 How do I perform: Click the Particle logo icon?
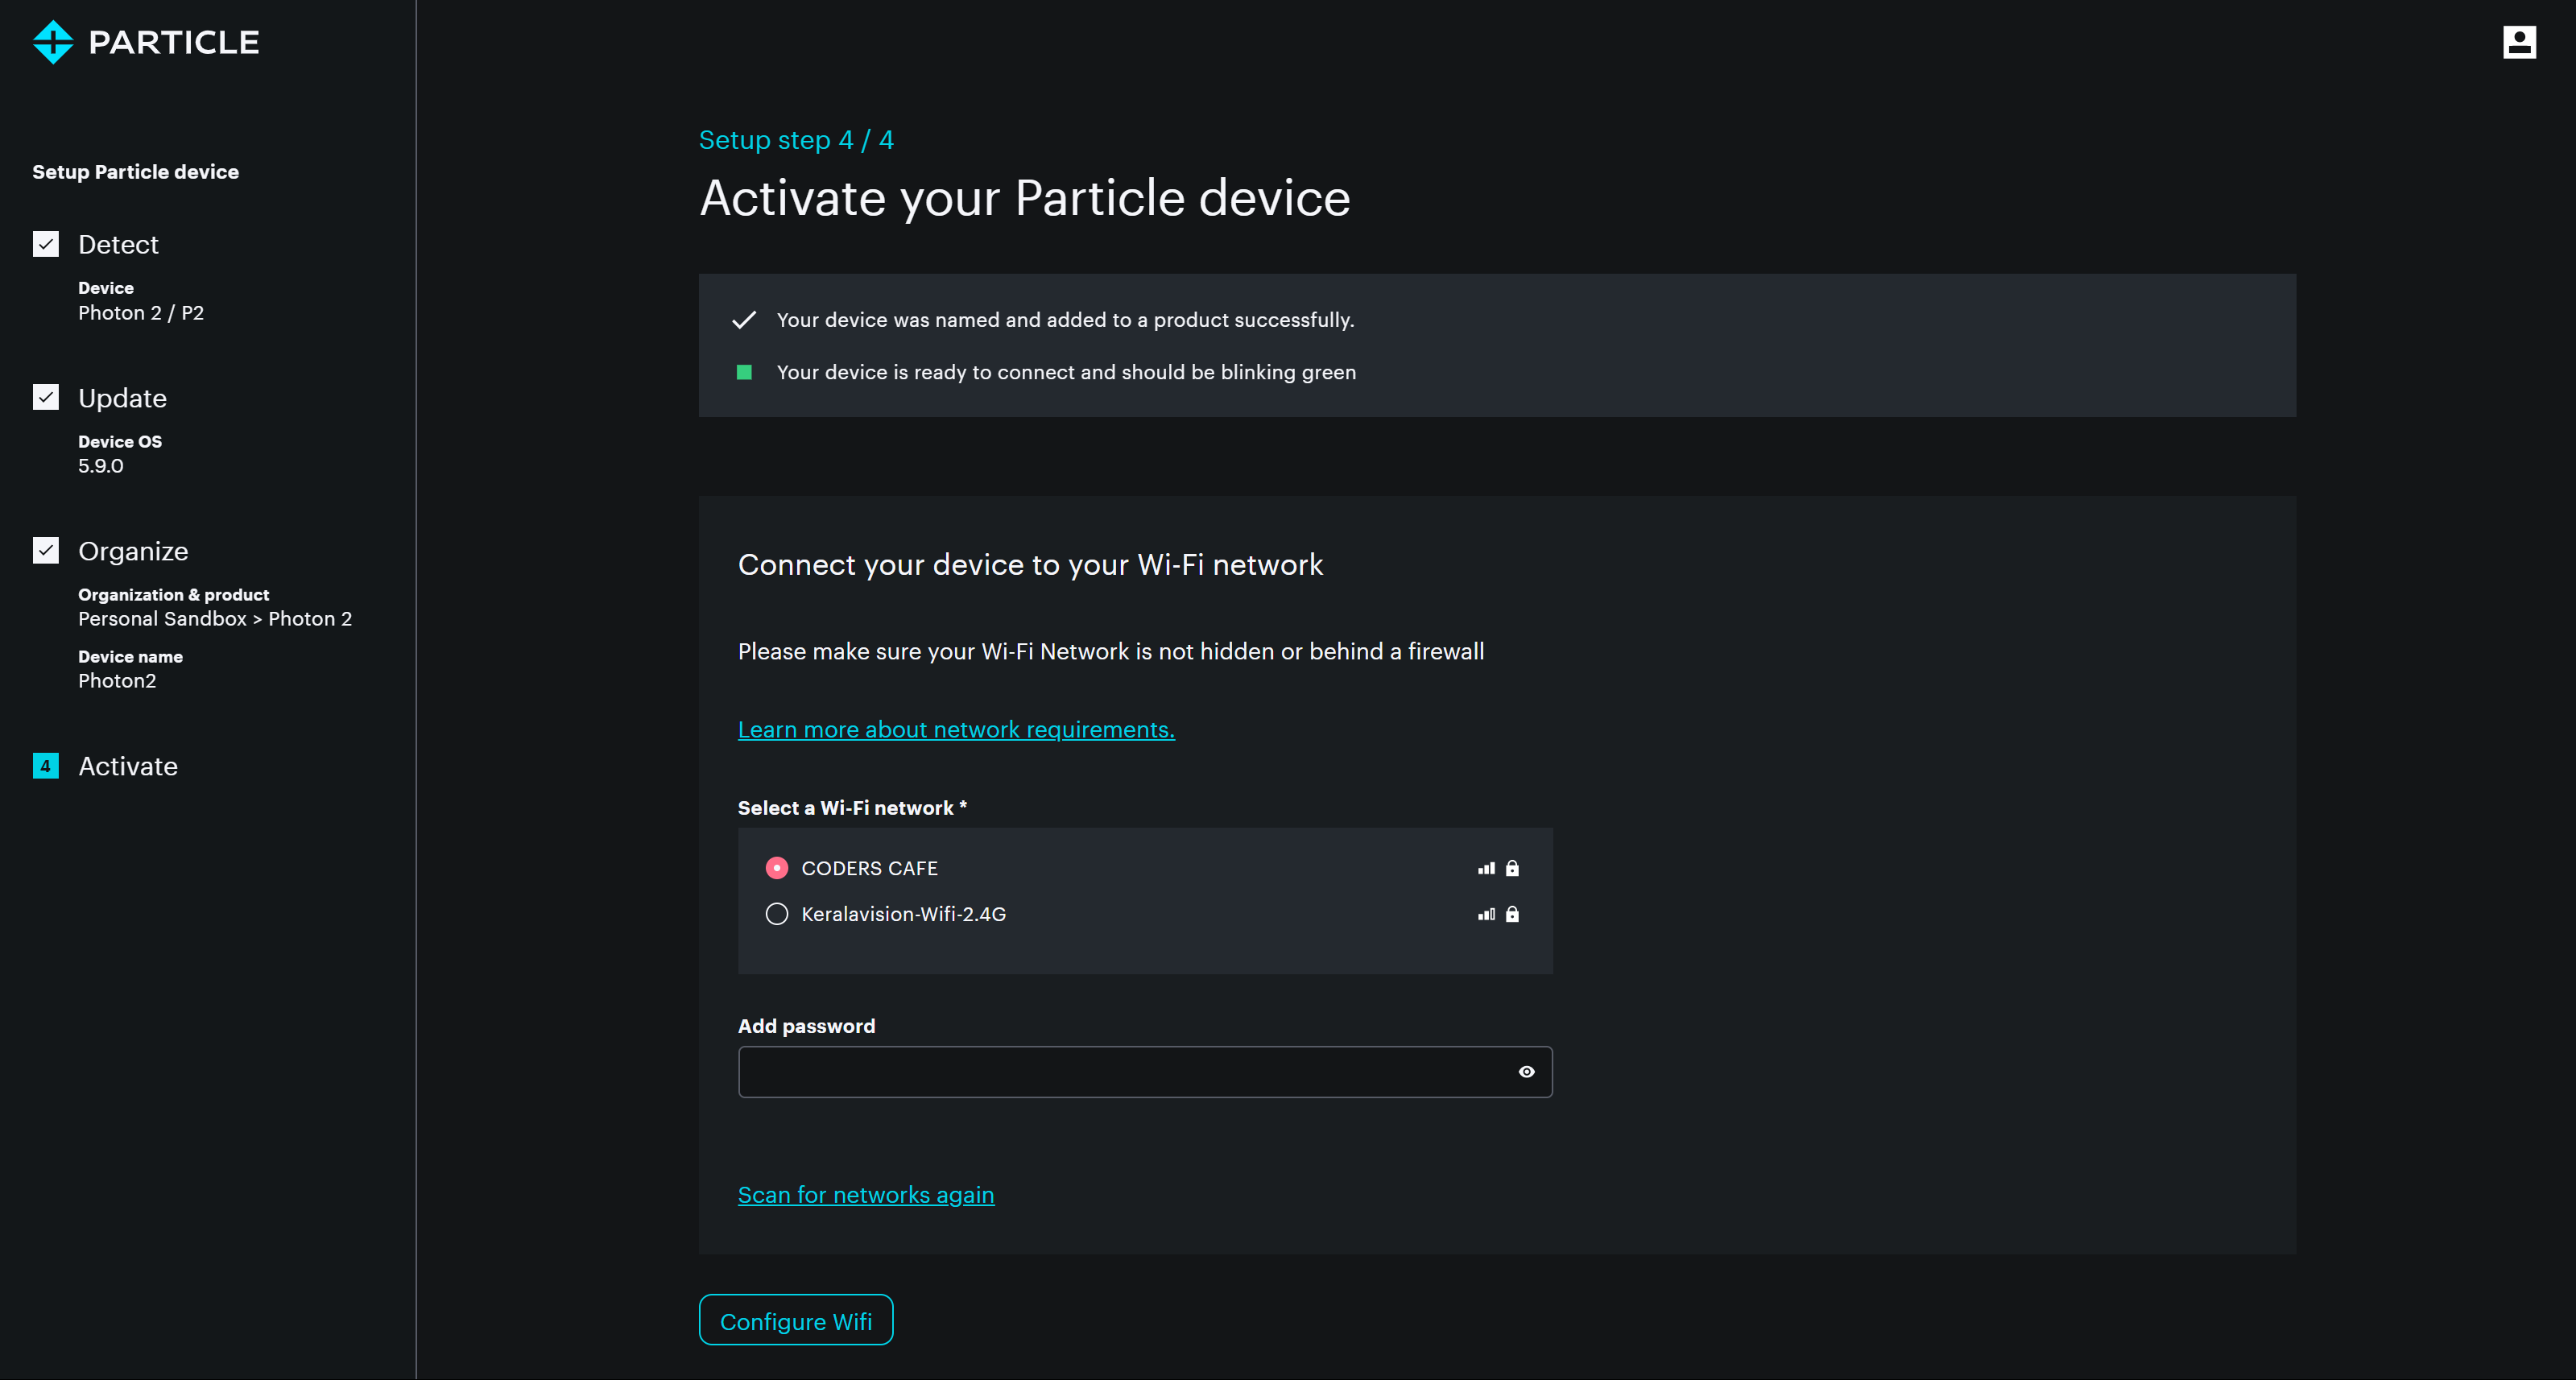[53, 42]
